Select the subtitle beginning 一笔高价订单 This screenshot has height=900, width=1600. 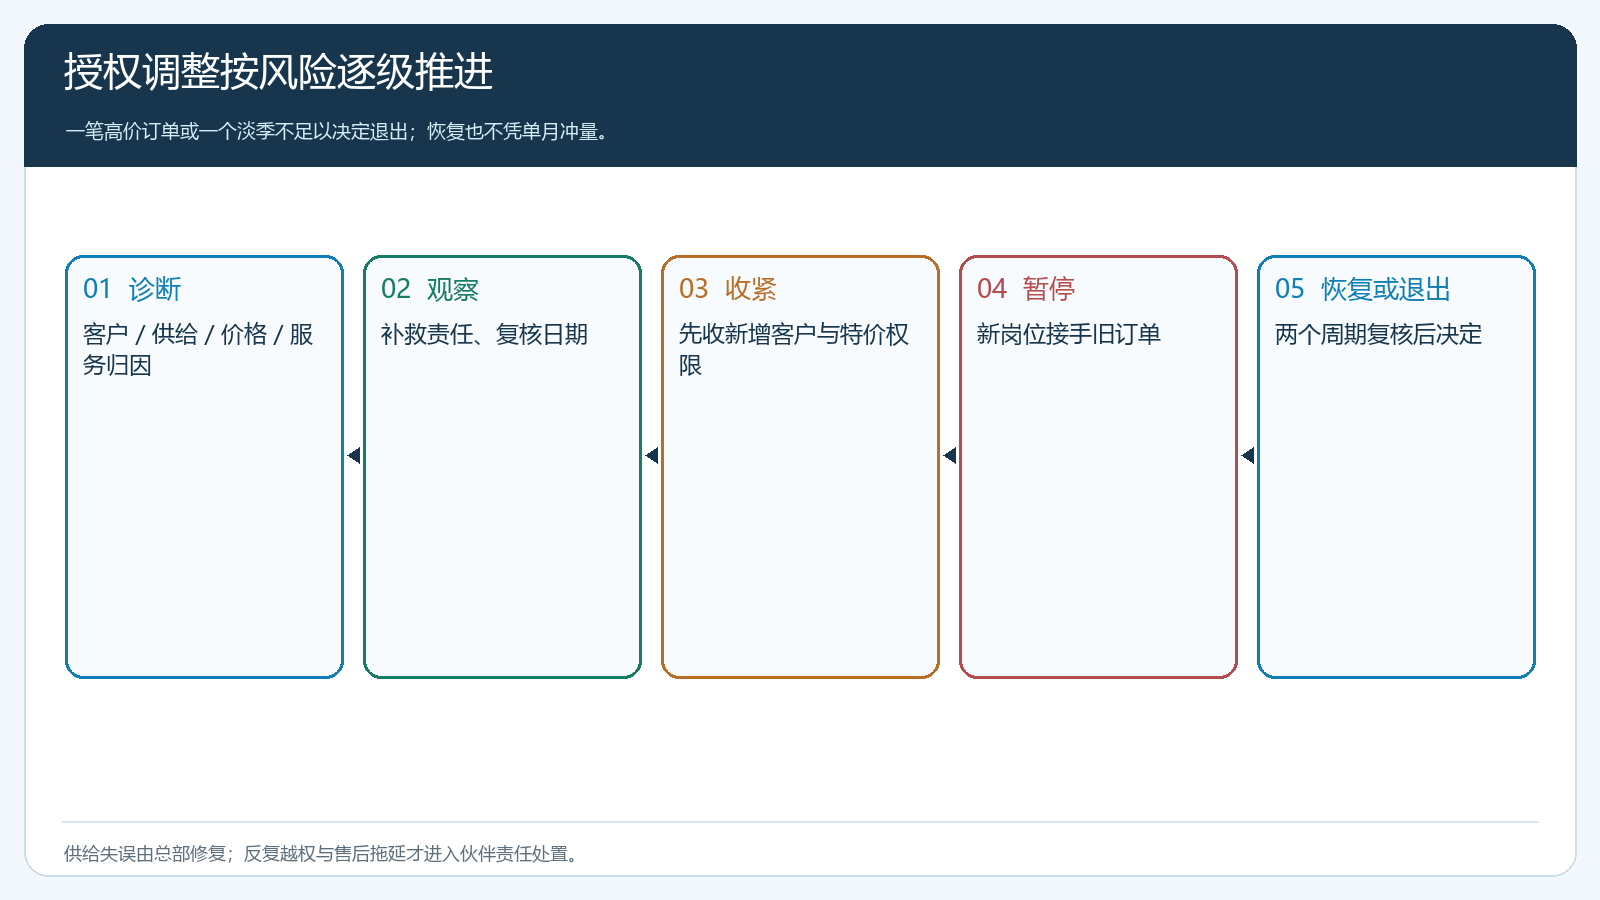tap(337, 131)
